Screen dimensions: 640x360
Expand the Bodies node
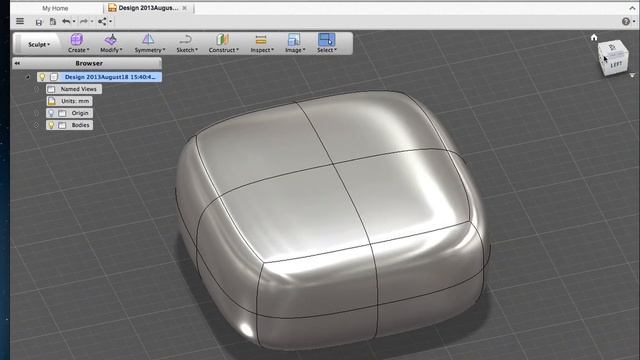pos(36,125)
